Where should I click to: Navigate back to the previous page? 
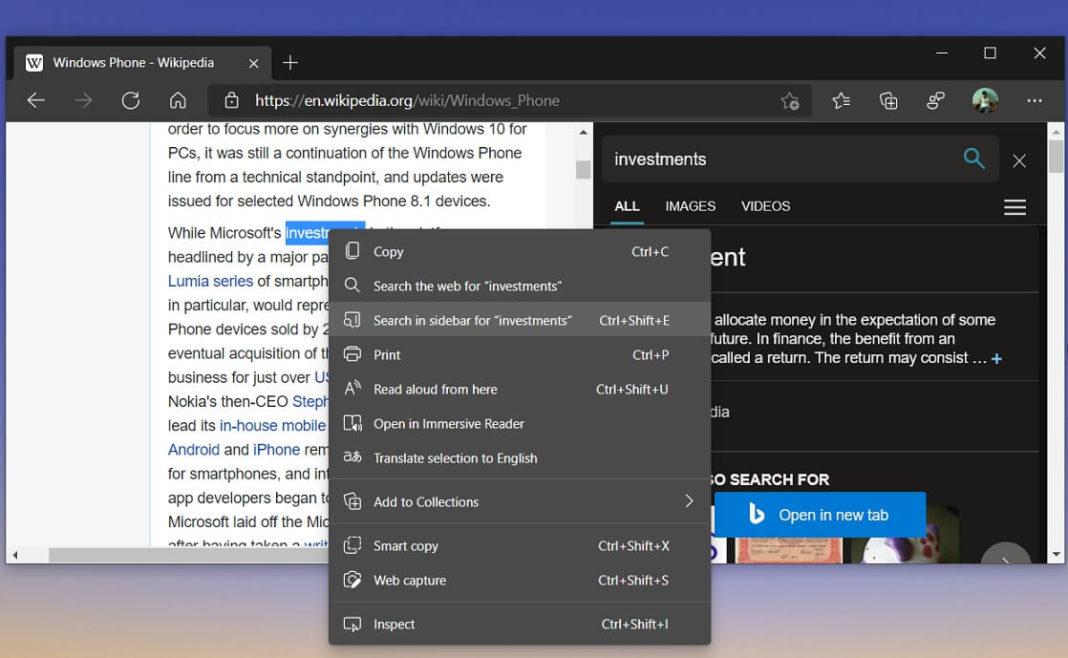click(36, 100)
